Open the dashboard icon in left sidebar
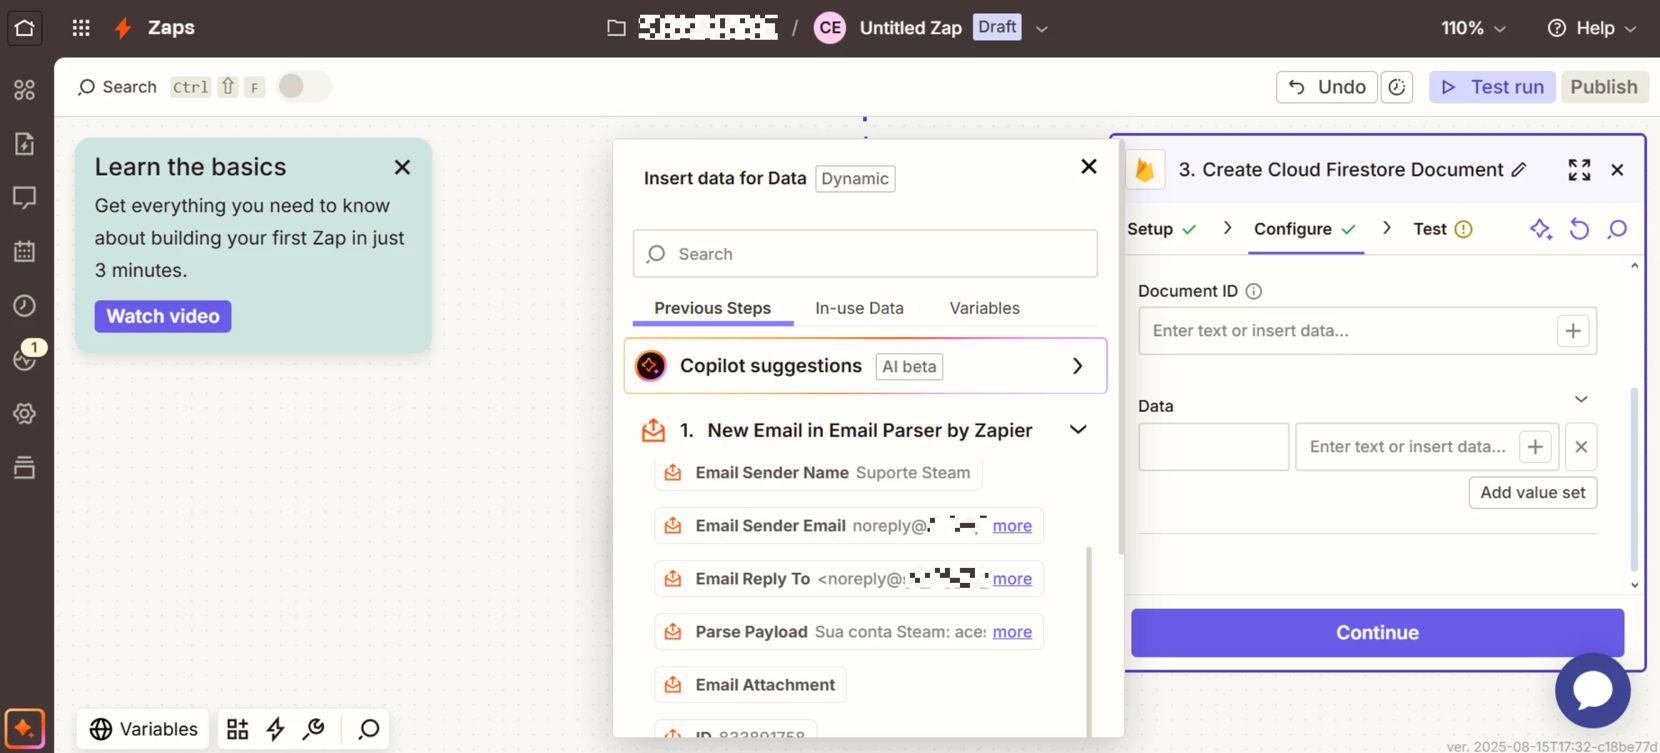1660x753 pixels. (x=25, y=90)
